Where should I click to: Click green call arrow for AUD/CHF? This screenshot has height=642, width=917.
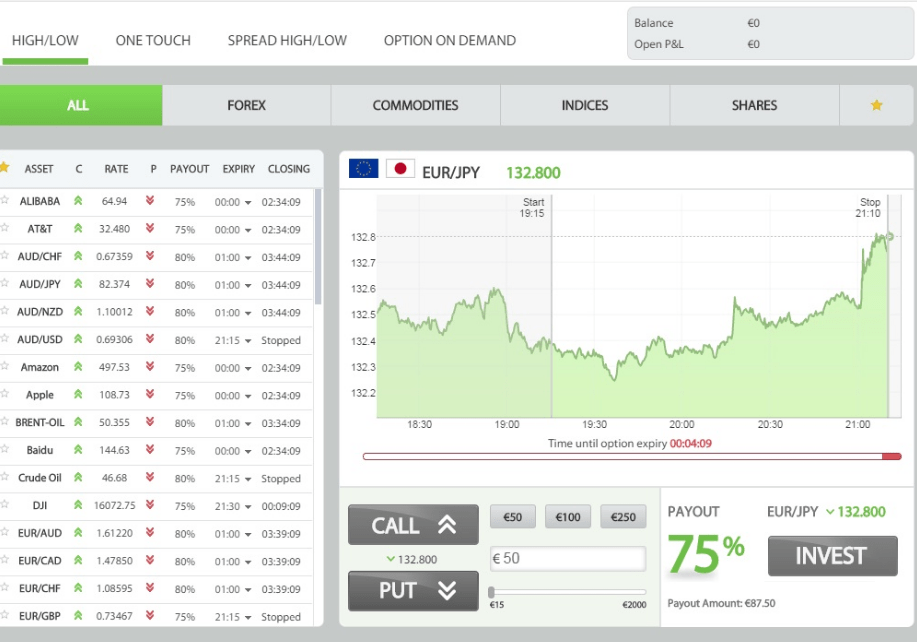point(78,256)
